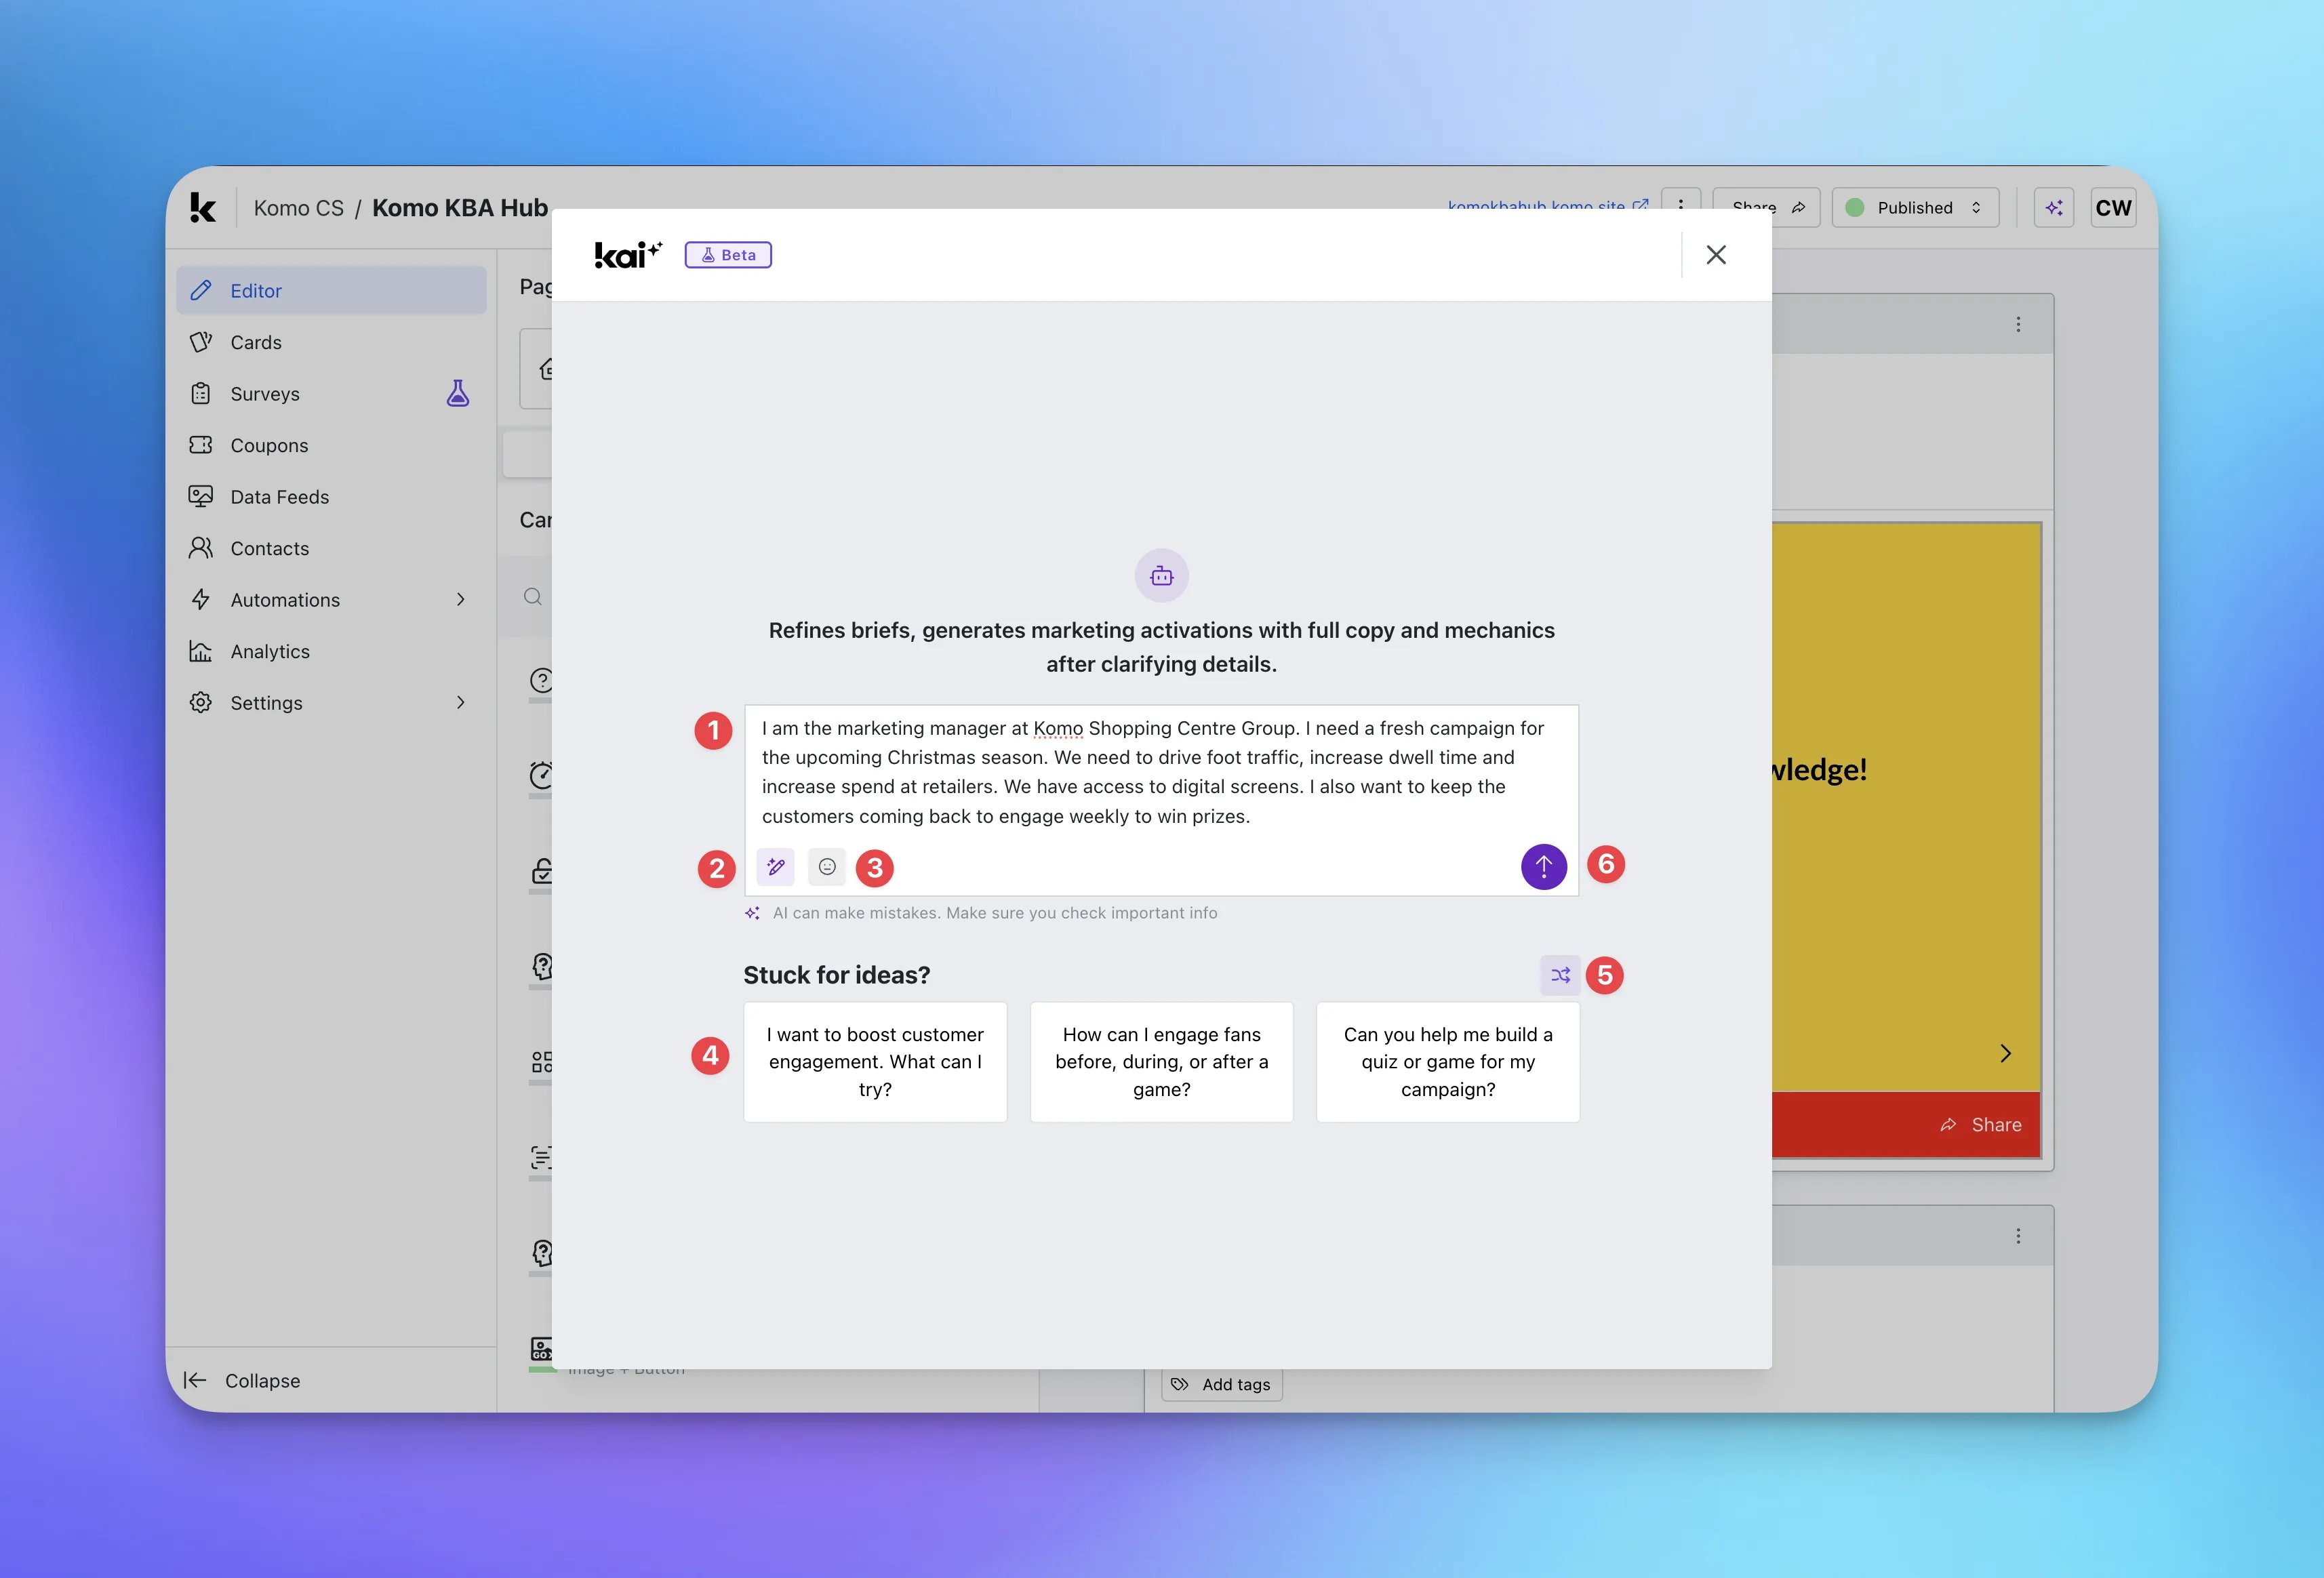Open the Published status dropdown
Screen dimensions: 2324x1578
tap(1915, 208)
